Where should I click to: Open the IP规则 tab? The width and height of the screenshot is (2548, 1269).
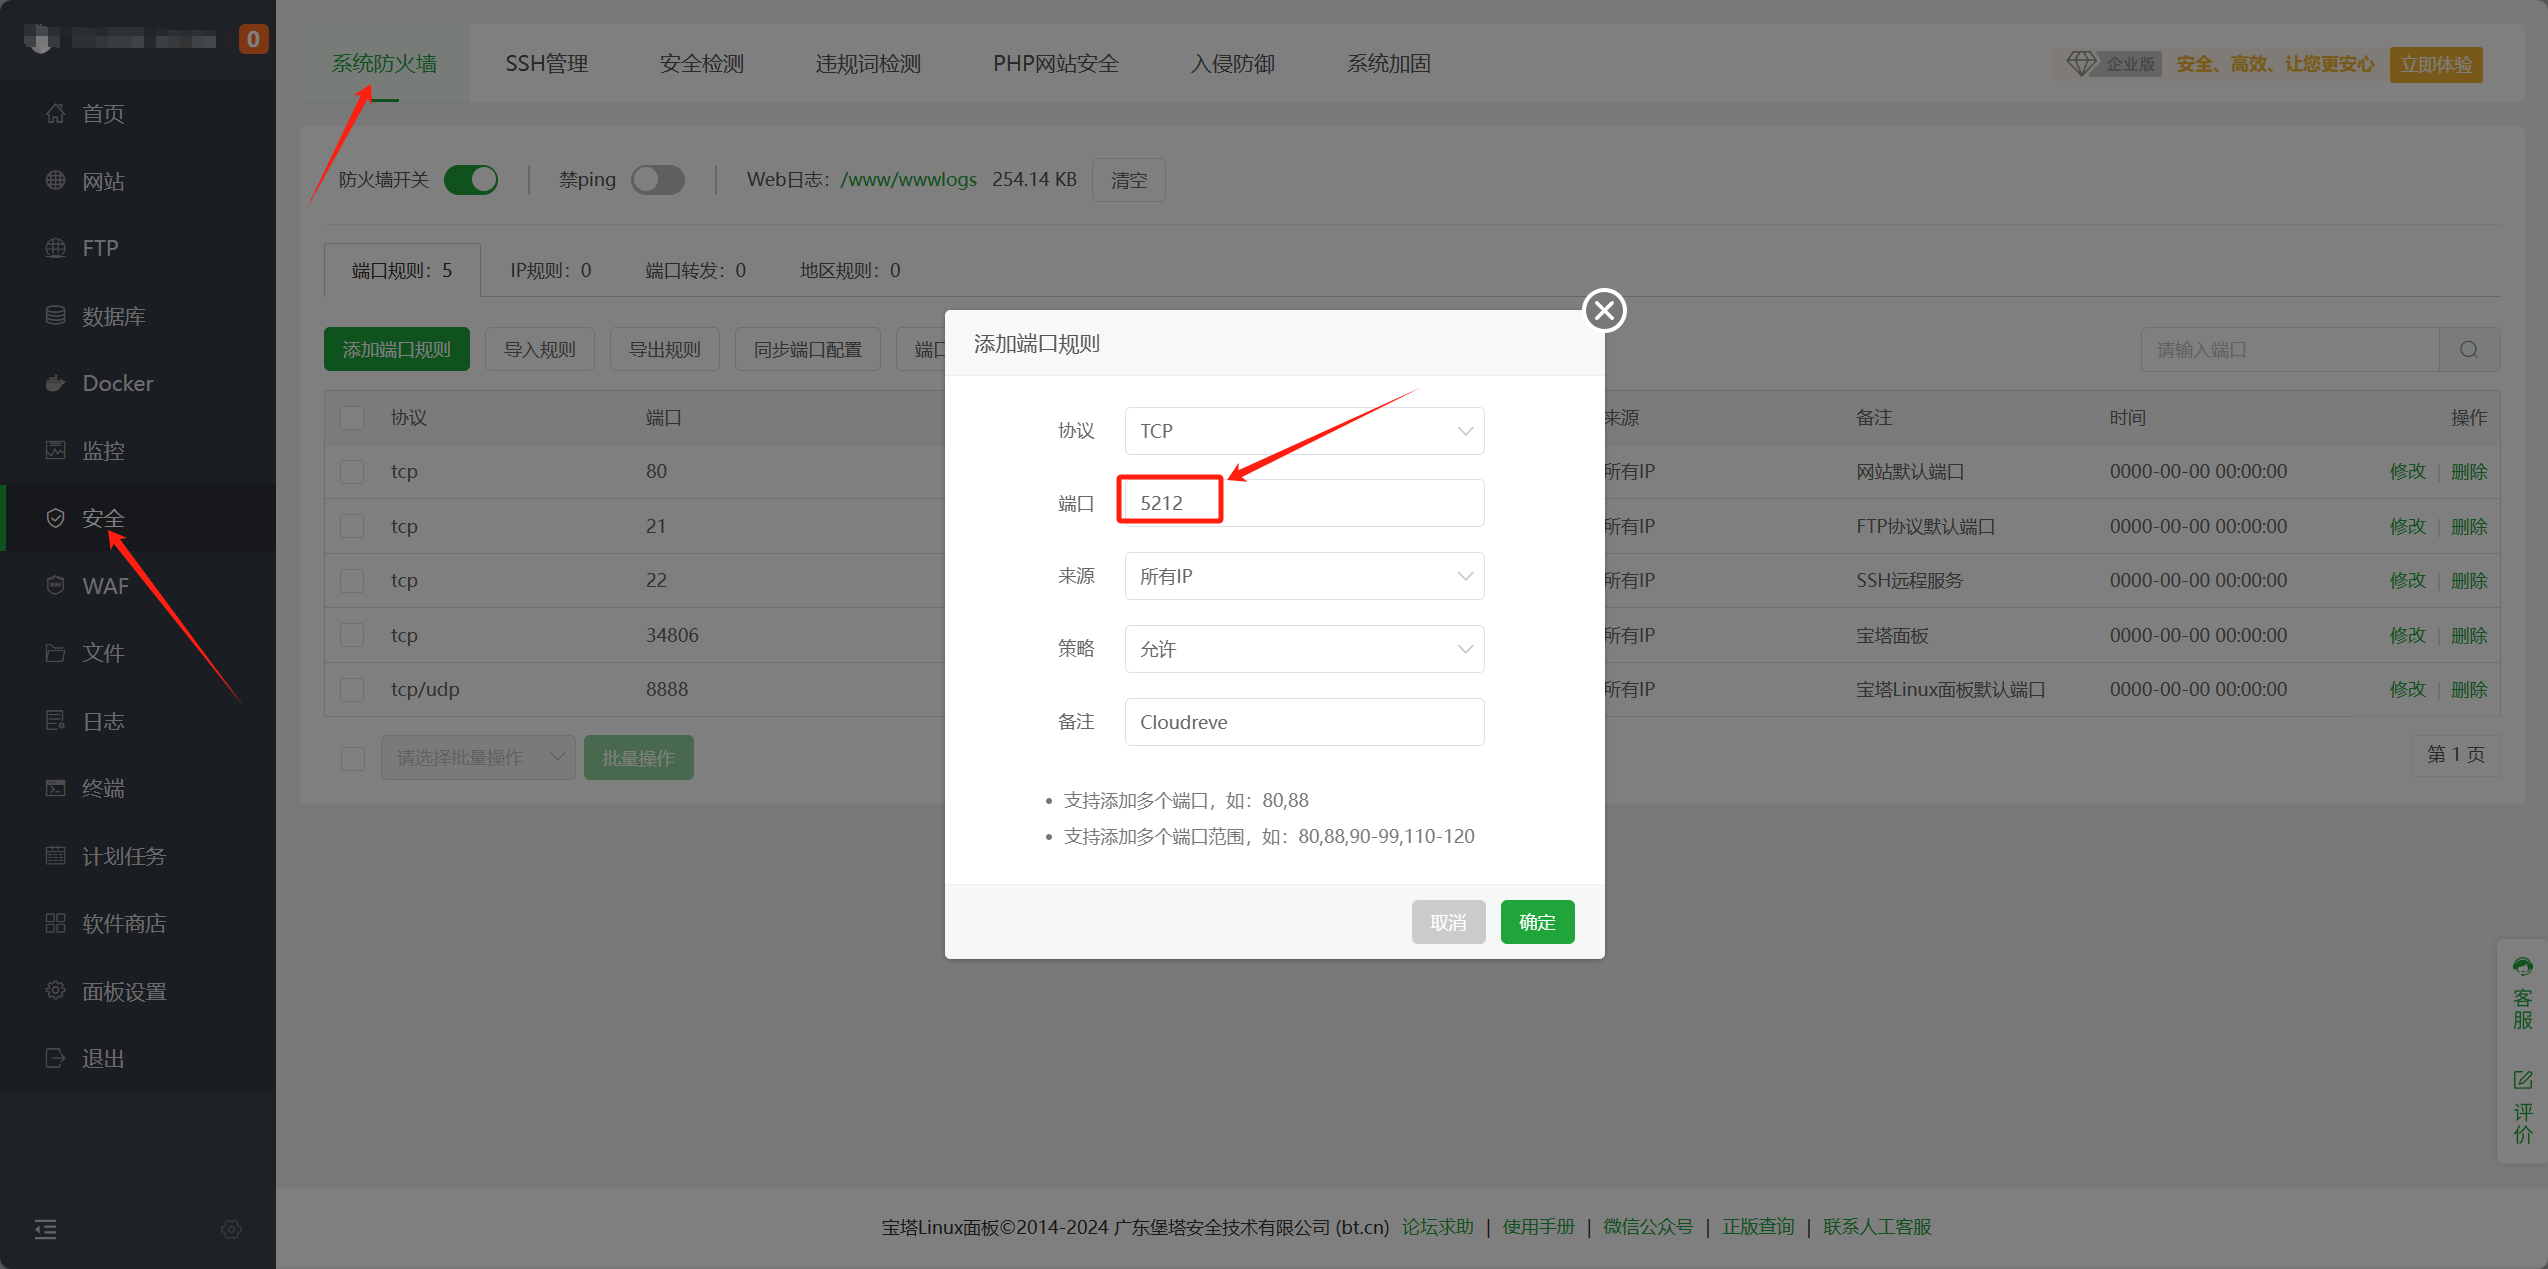(x=550, y=271)
